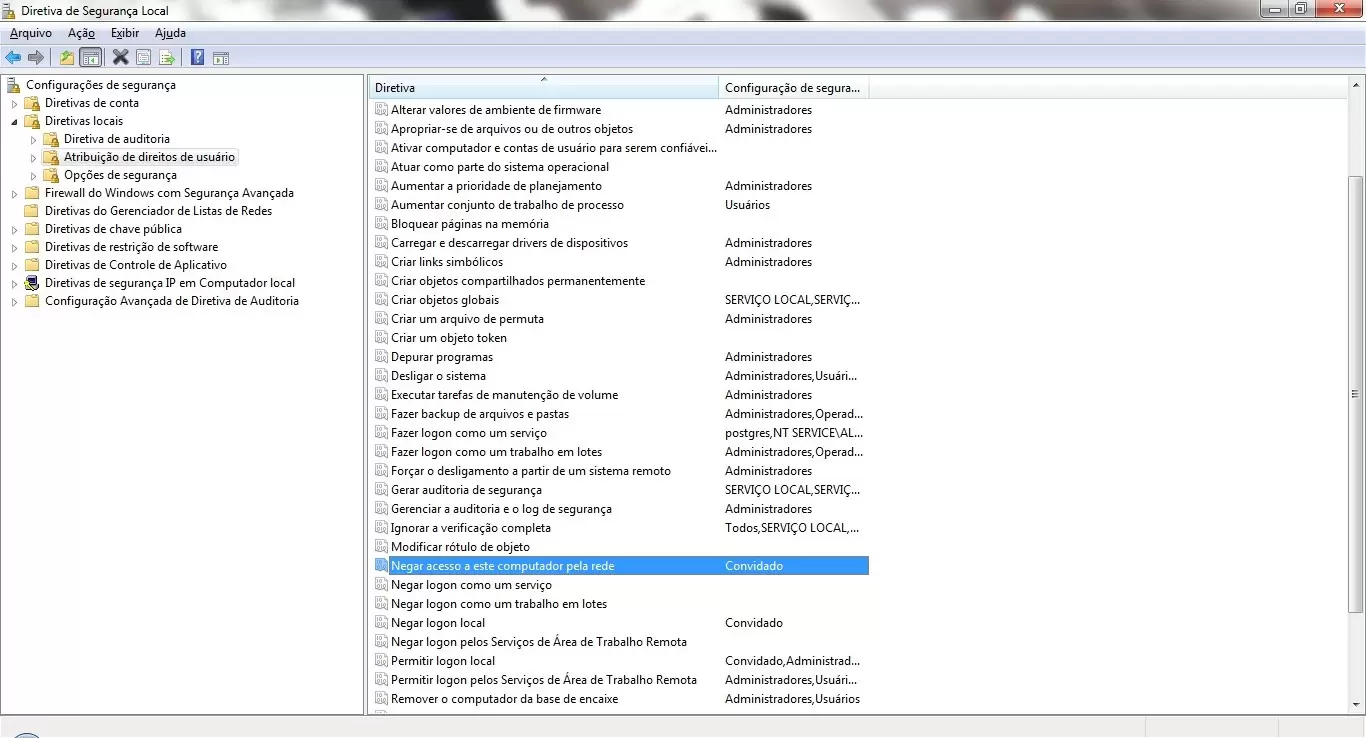Click the policy icon beside Desligar o sistema
The image size is (1366, 738).
pos(381,376)
